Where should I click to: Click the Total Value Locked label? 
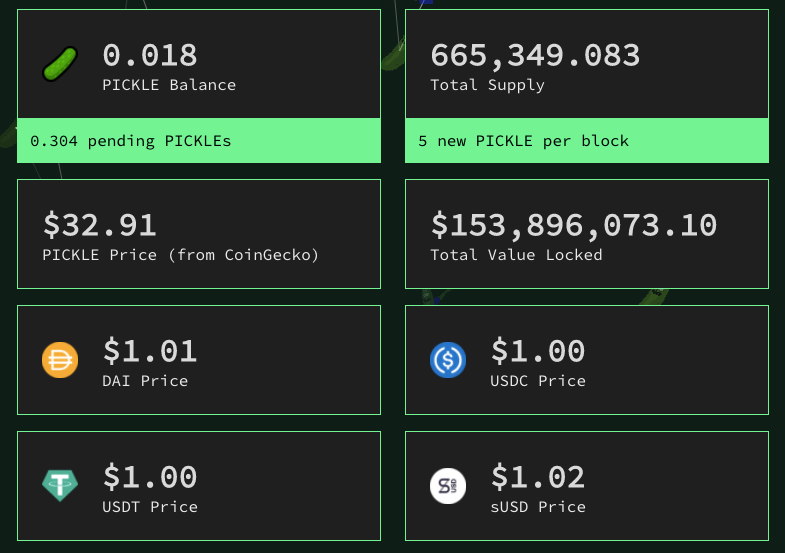click(x=517, y=255)
